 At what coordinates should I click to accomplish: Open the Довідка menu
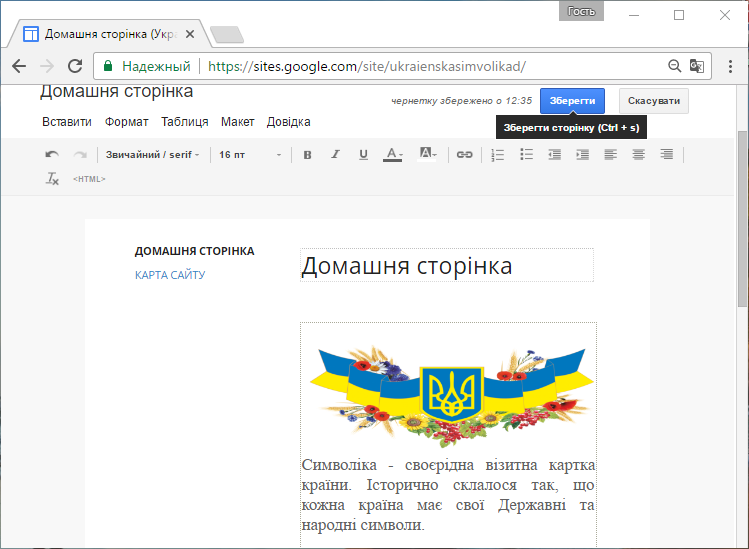(x=289, y=122)
